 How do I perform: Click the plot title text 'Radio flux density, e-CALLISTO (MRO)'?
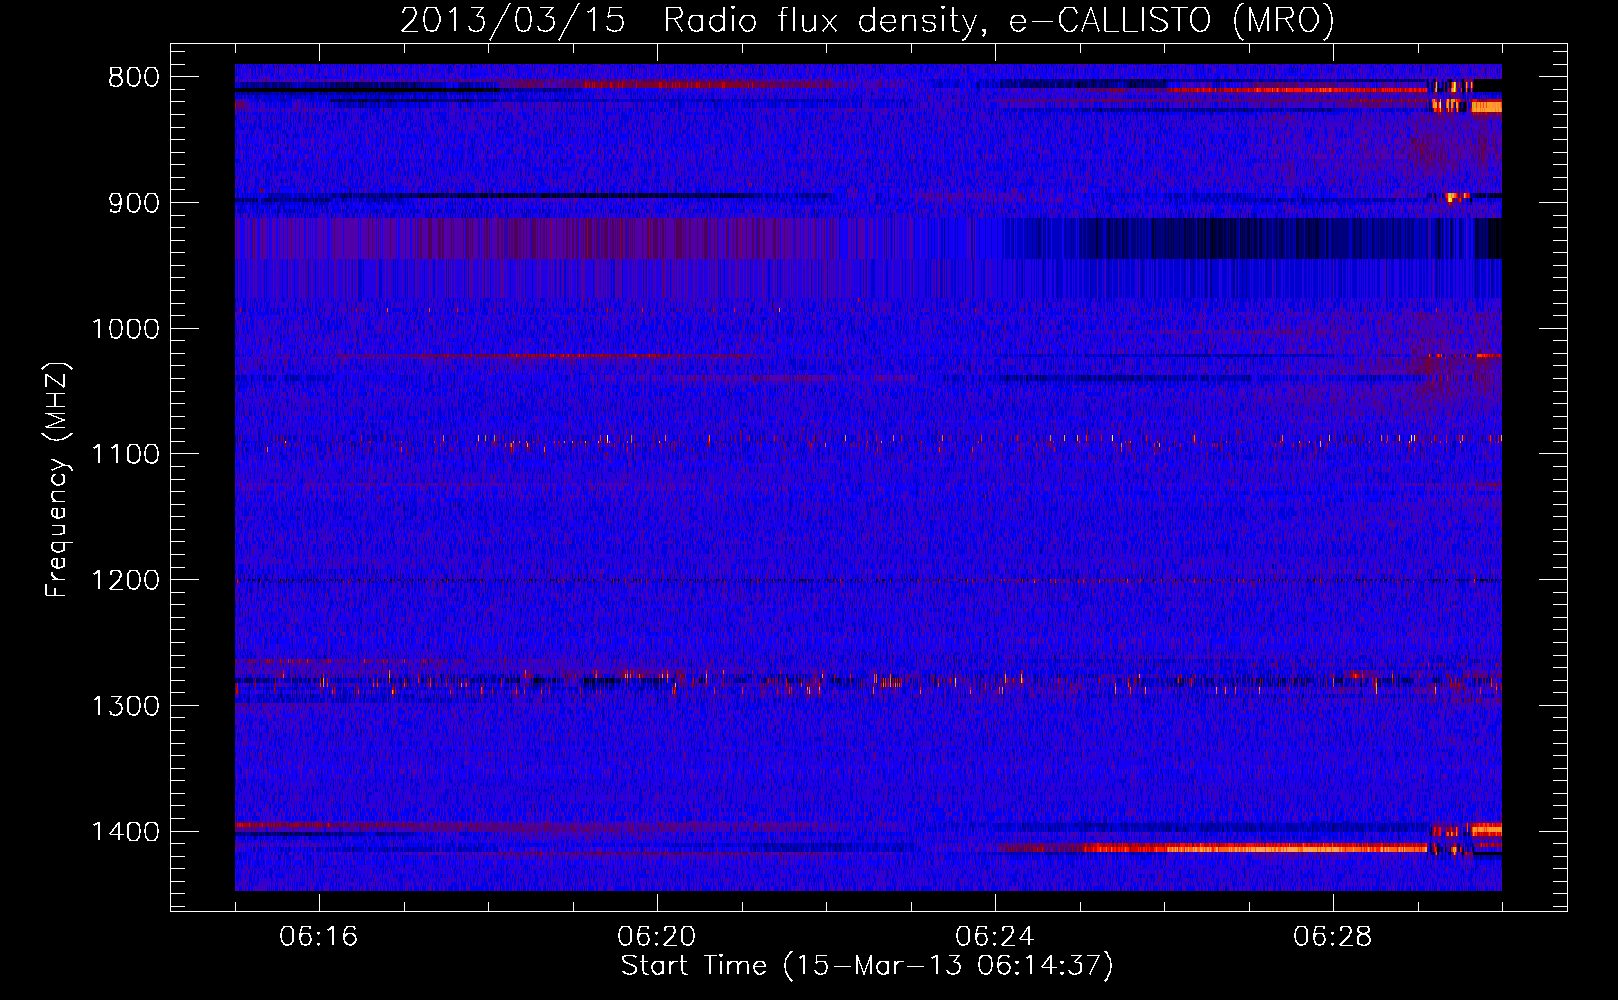(x=999, y=20)
